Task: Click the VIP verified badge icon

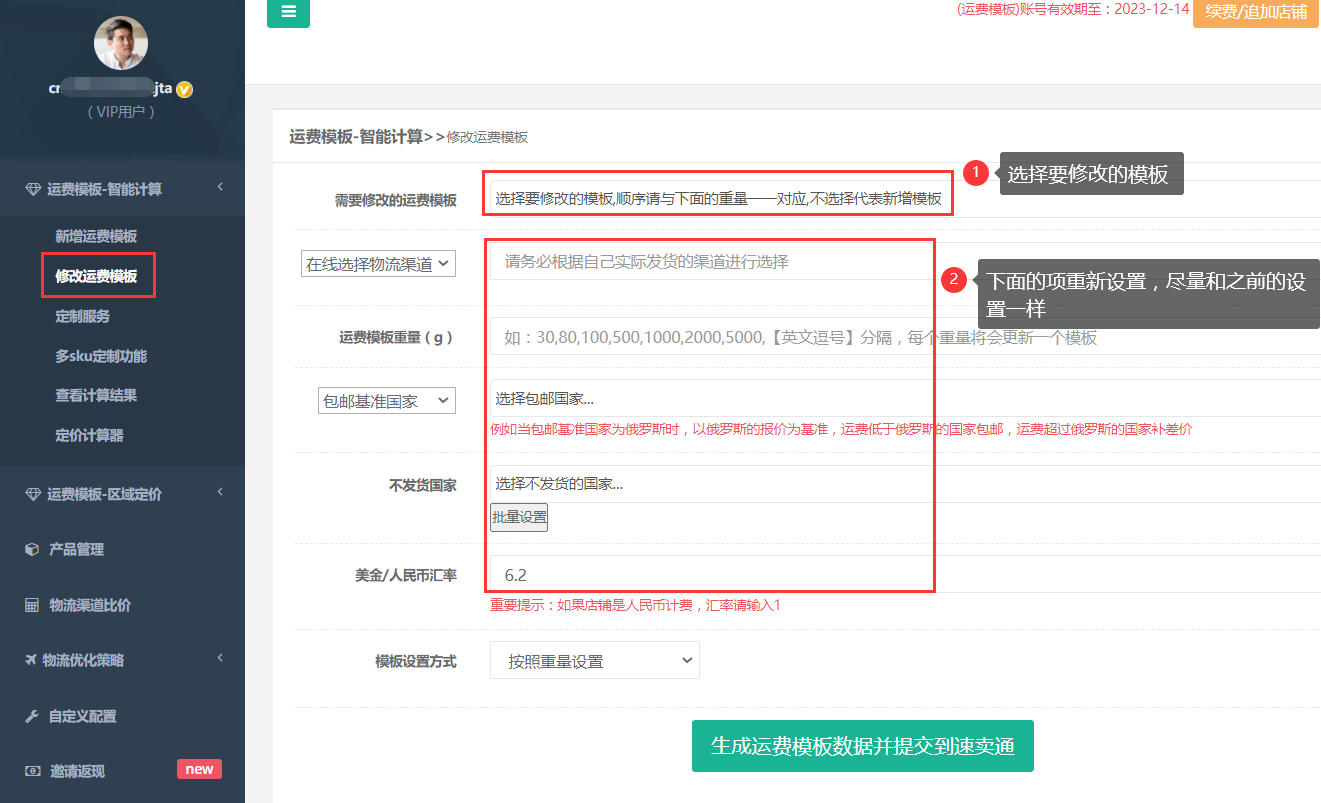Action: tap(184, 89)
